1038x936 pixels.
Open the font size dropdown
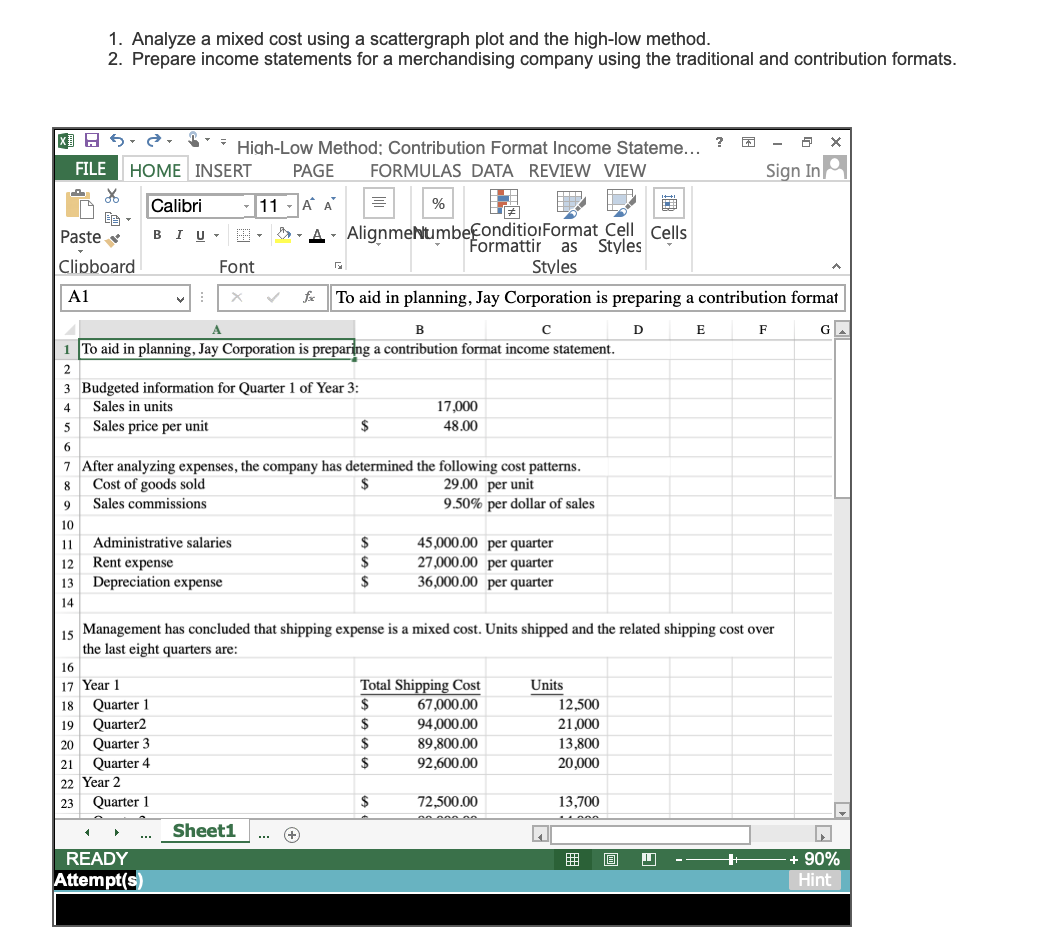(288, 206)
